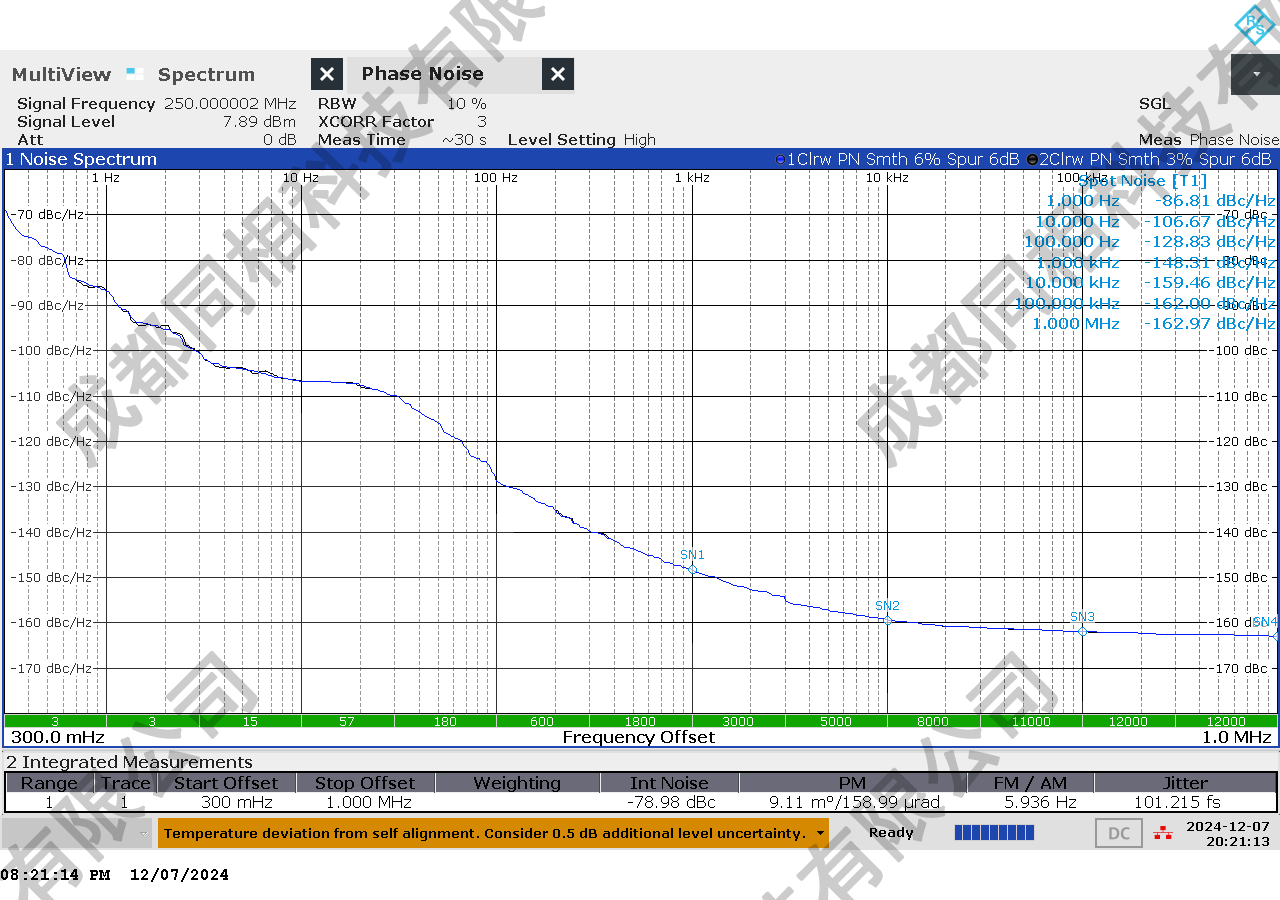
Task: Switch to the Spectrum tab
Action: [x=206, y=74]
